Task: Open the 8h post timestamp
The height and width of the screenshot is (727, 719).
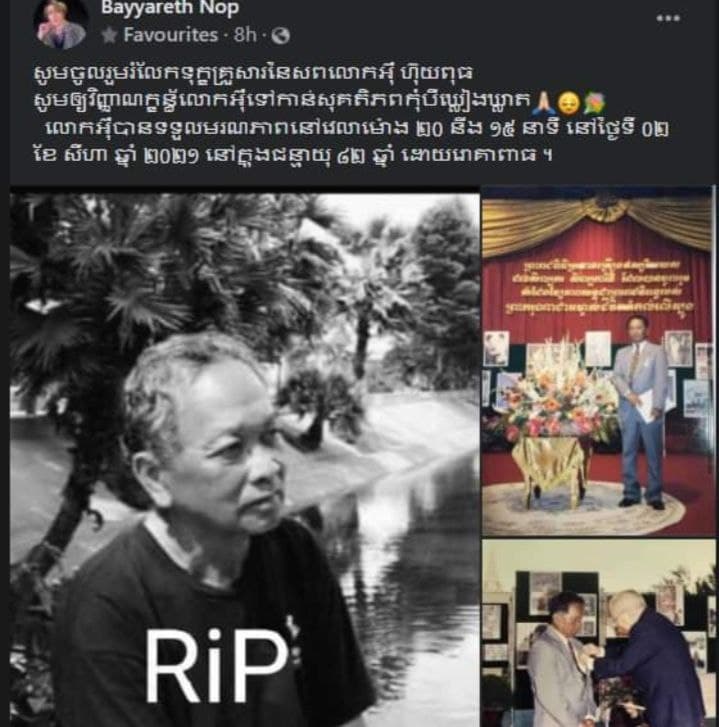Action: point(245,35)
